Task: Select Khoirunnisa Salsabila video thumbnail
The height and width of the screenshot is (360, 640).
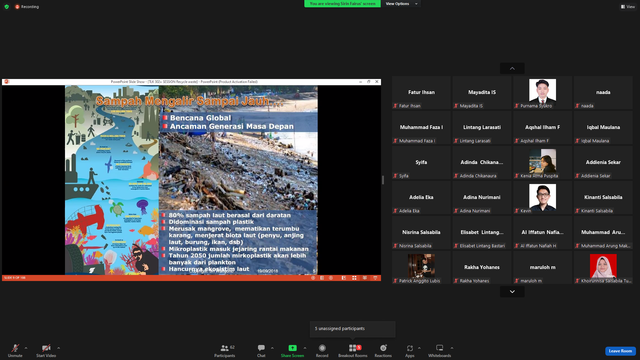Action: [x=603, y=266]
